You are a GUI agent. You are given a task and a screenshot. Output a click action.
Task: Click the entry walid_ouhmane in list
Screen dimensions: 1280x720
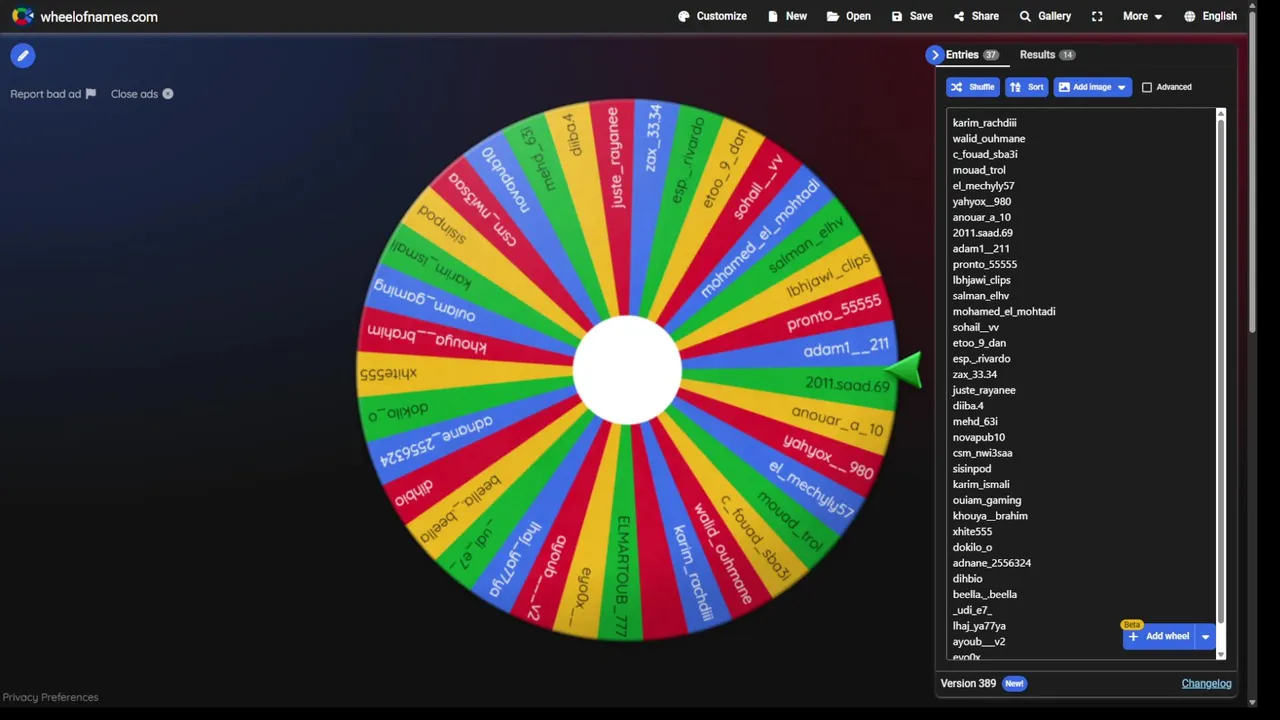pyautogui.click(x=988, y=139)
